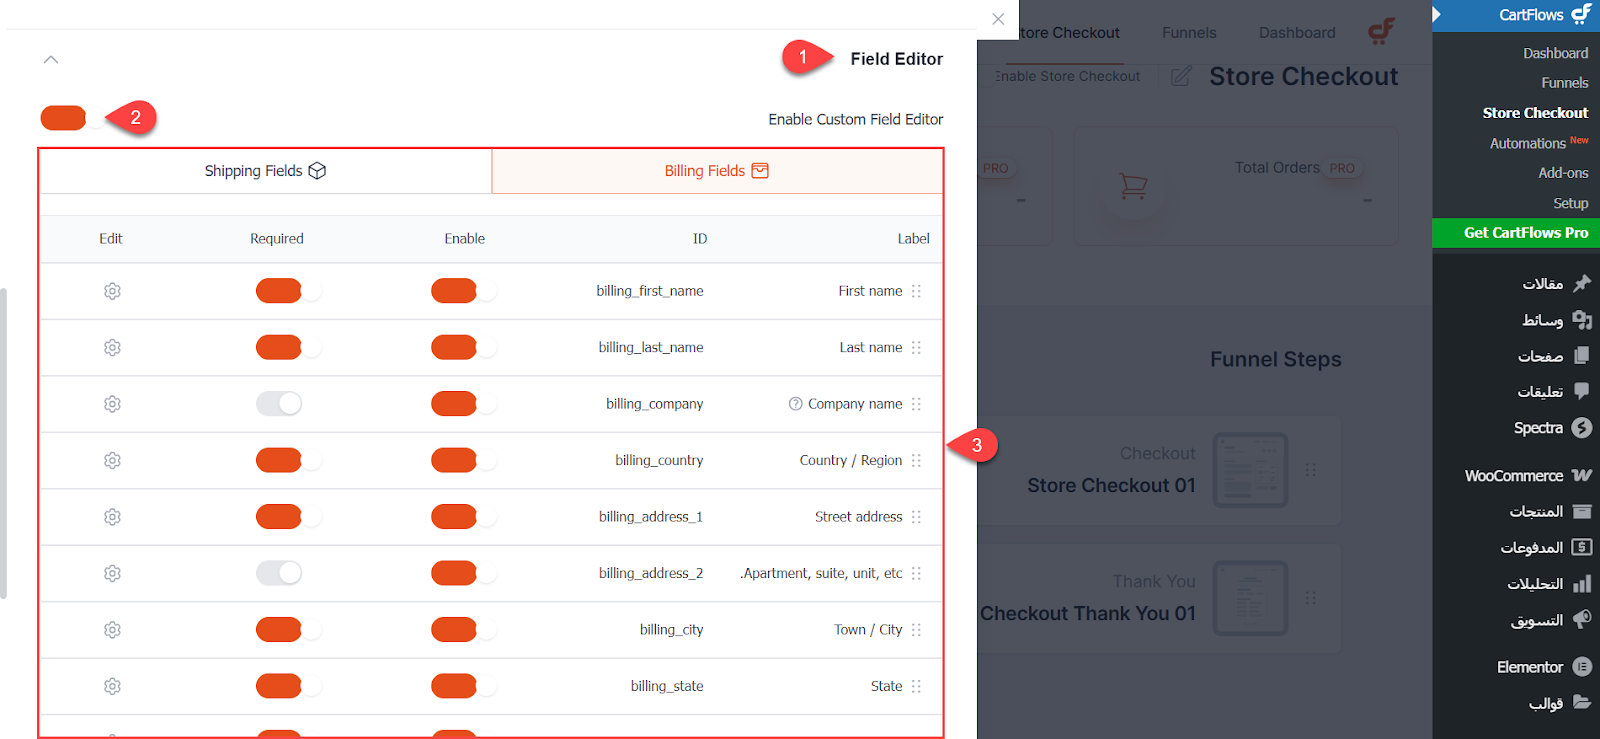Switch to Shipping Fields tab
This screenshot has height=739, width=1600.
[x=265, y=171]
